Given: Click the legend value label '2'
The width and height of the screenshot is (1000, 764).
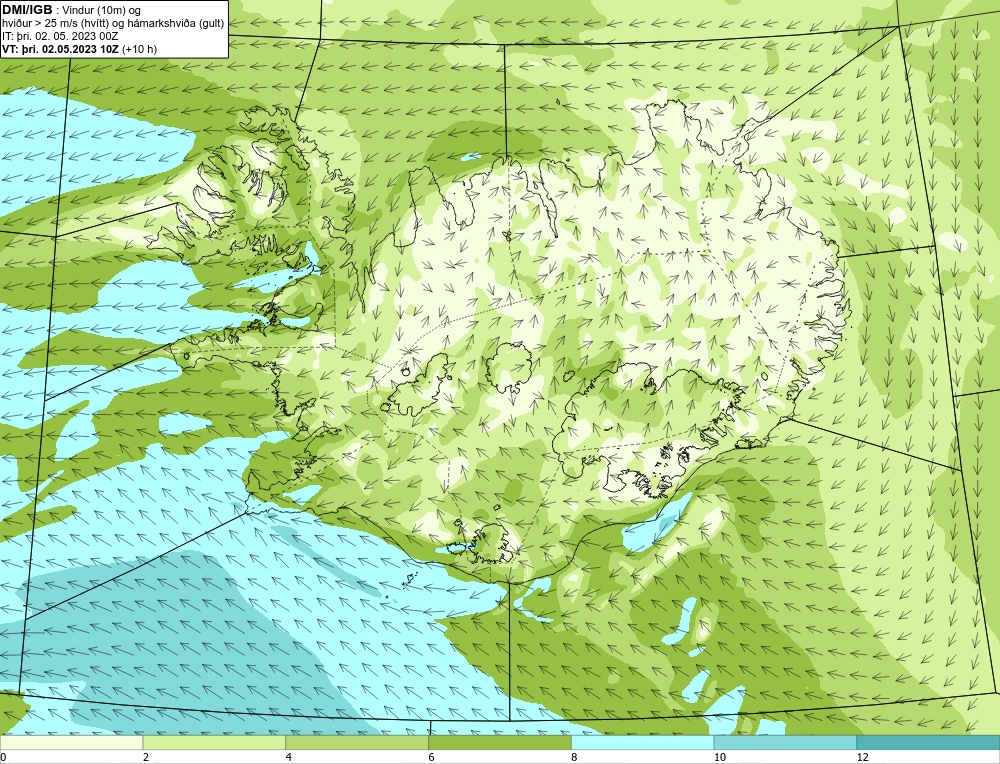Looking at the screenshot, I should [x=146, y=757].
